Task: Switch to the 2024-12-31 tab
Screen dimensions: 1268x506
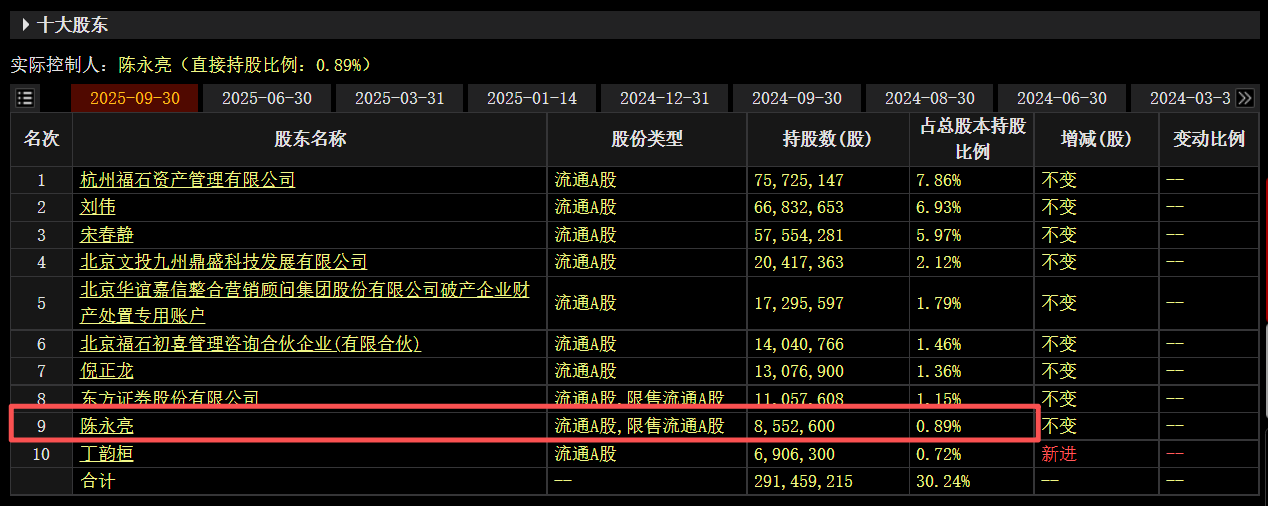Action: pos(665,98)
